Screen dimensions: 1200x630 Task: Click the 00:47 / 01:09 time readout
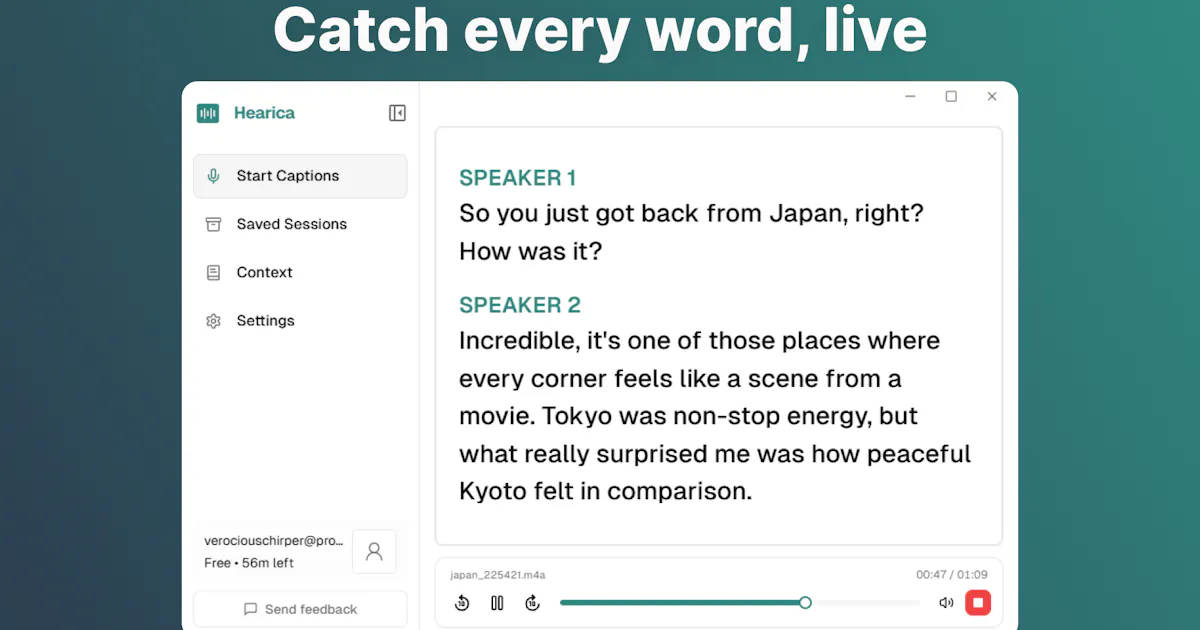point(952,575)
